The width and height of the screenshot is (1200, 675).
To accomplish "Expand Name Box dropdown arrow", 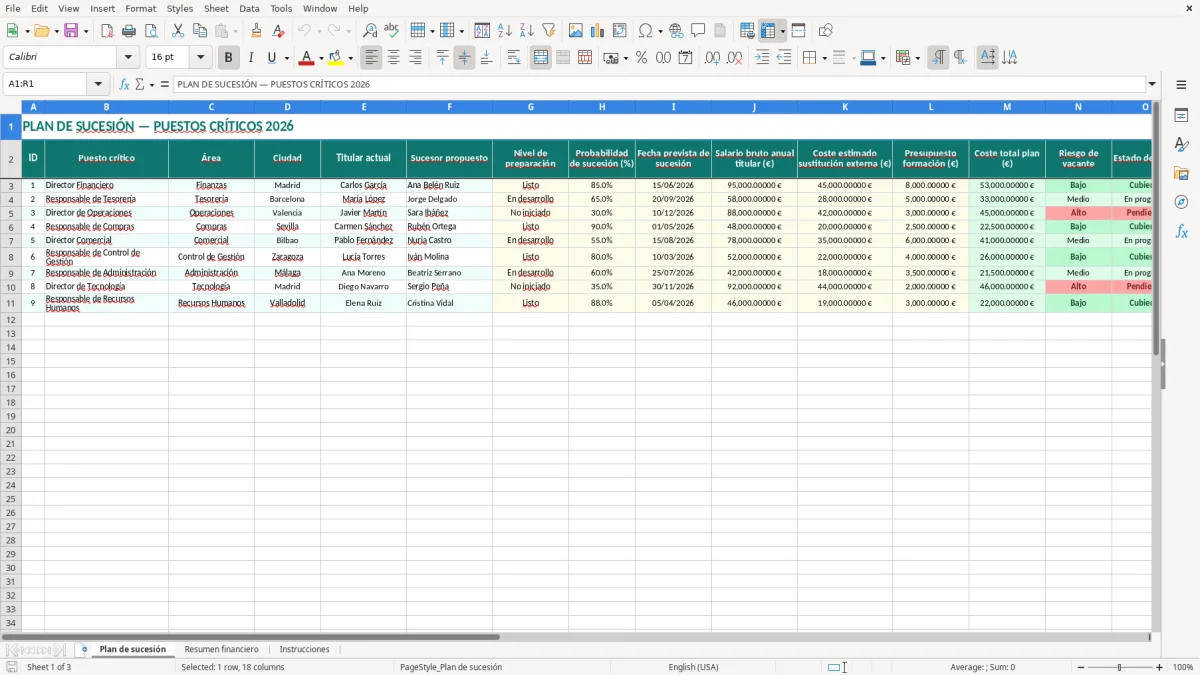I will pyautogui.click(x=98, y=84).
